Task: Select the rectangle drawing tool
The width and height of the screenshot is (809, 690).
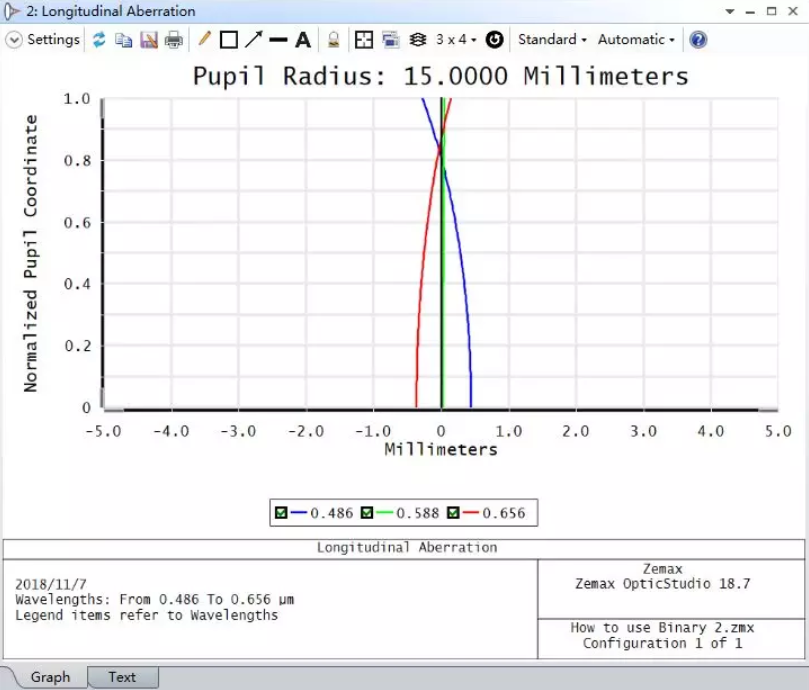Action: pos(229,40)
